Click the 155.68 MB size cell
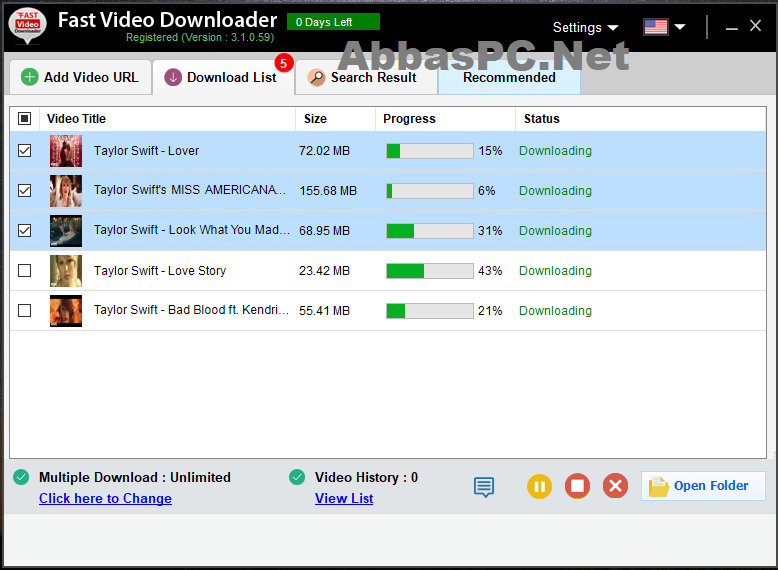 click(x=328, y=191)
